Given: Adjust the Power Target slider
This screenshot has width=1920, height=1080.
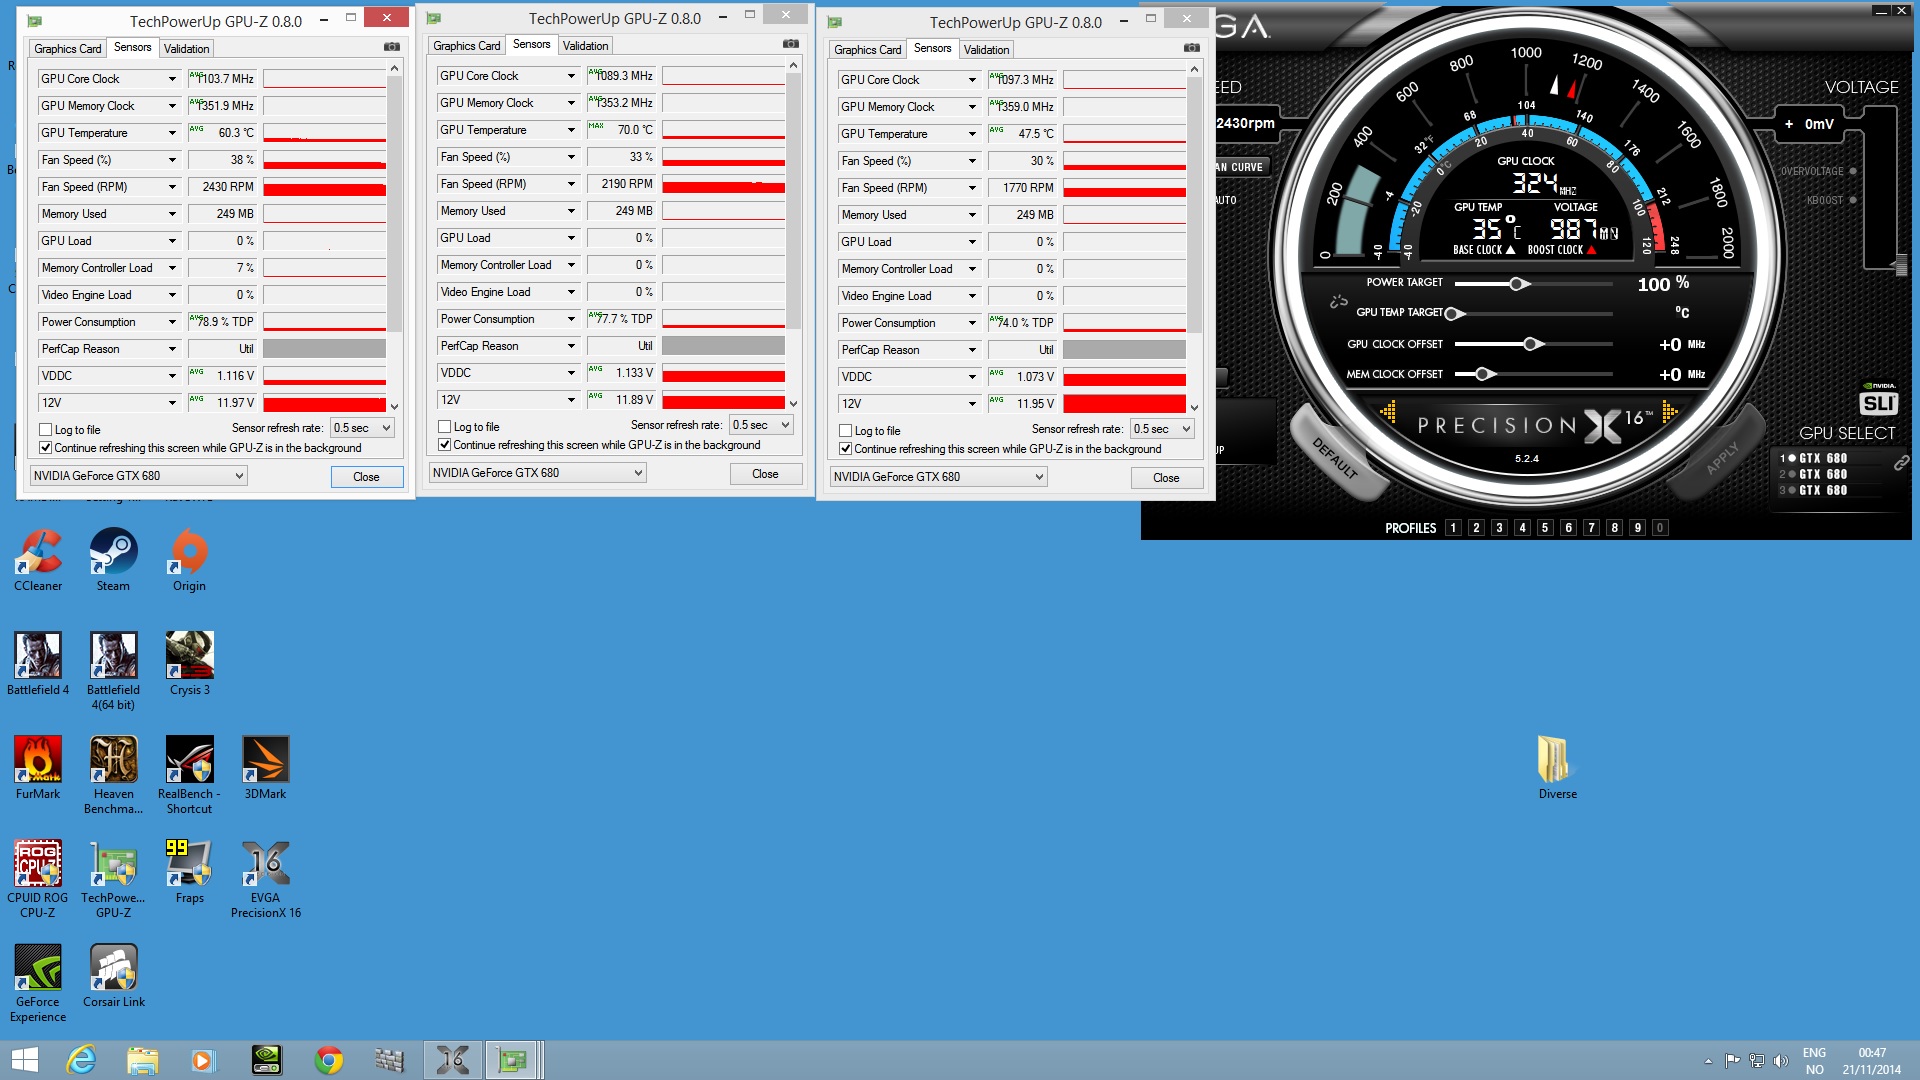Looking at the screenshot, I should 1518,284.
